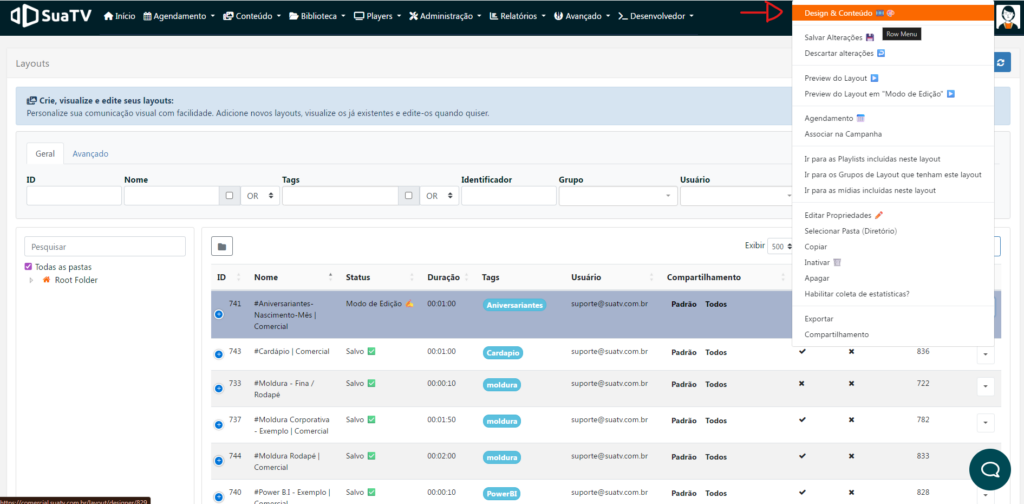
Task: Click the Pesquisar folder search field
Action: 105,246
